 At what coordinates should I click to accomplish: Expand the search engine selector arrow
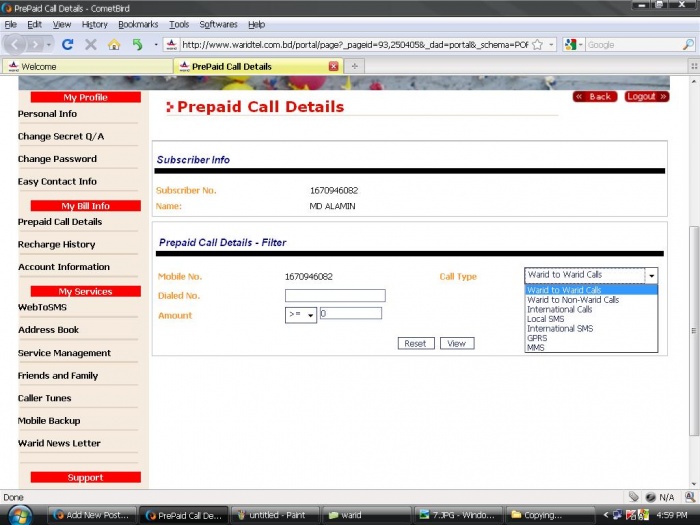580,45
